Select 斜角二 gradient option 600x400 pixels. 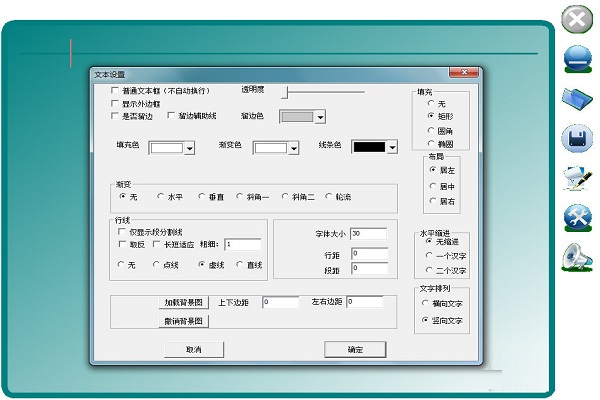(x=285, y=196)
